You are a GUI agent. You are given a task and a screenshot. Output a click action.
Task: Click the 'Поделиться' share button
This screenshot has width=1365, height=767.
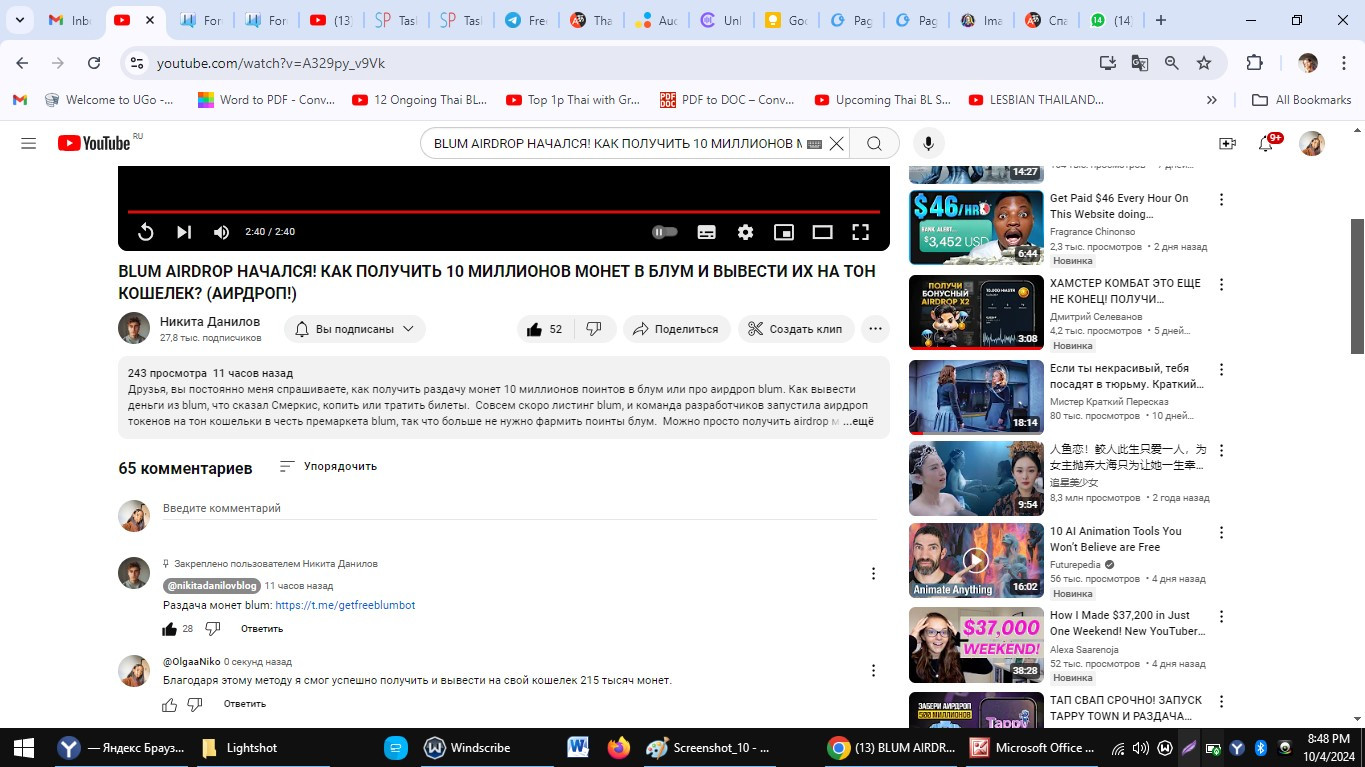point(677,329)
